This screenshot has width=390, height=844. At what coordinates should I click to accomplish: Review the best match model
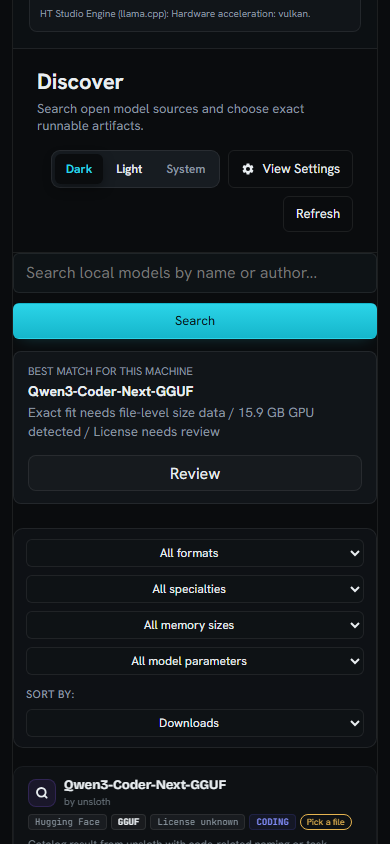point(195,473)
